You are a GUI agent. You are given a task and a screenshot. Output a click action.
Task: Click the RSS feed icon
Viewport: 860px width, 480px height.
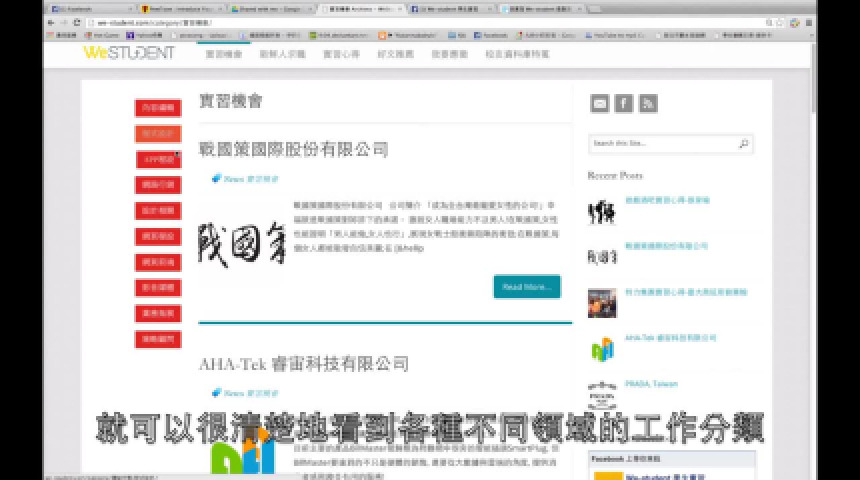click(648, 103)
